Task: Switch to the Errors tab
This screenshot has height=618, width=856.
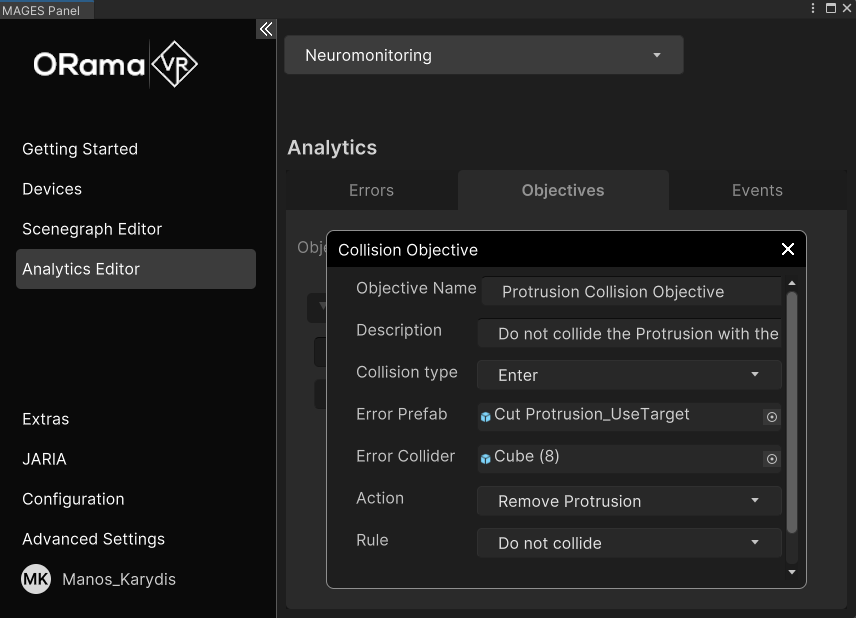Action: [x=371, y=190]
